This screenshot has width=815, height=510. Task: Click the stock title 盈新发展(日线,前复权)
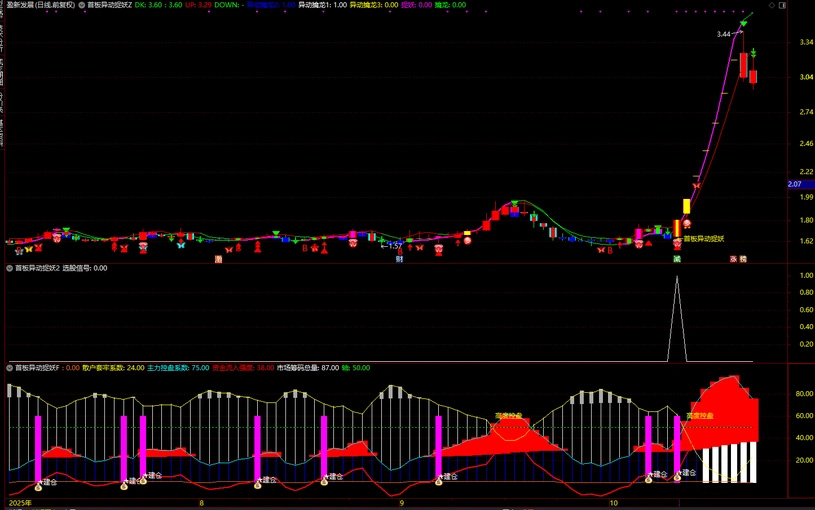point(39,5)
